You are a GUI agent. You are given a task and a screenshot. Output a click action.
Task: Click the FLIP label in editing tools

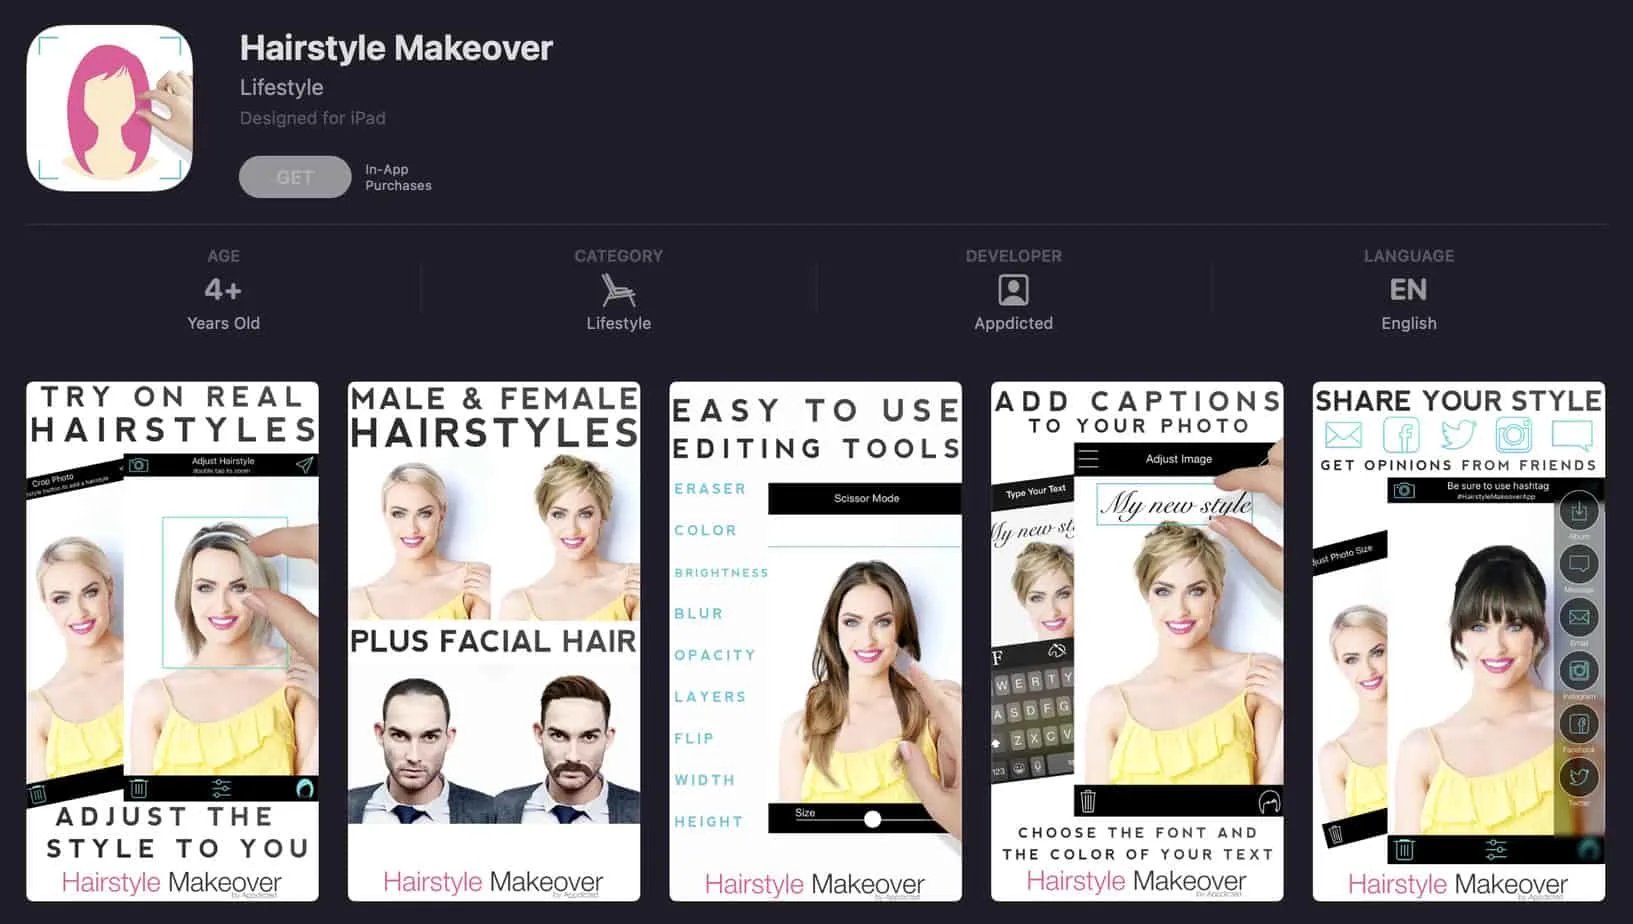tap(694, 739)
